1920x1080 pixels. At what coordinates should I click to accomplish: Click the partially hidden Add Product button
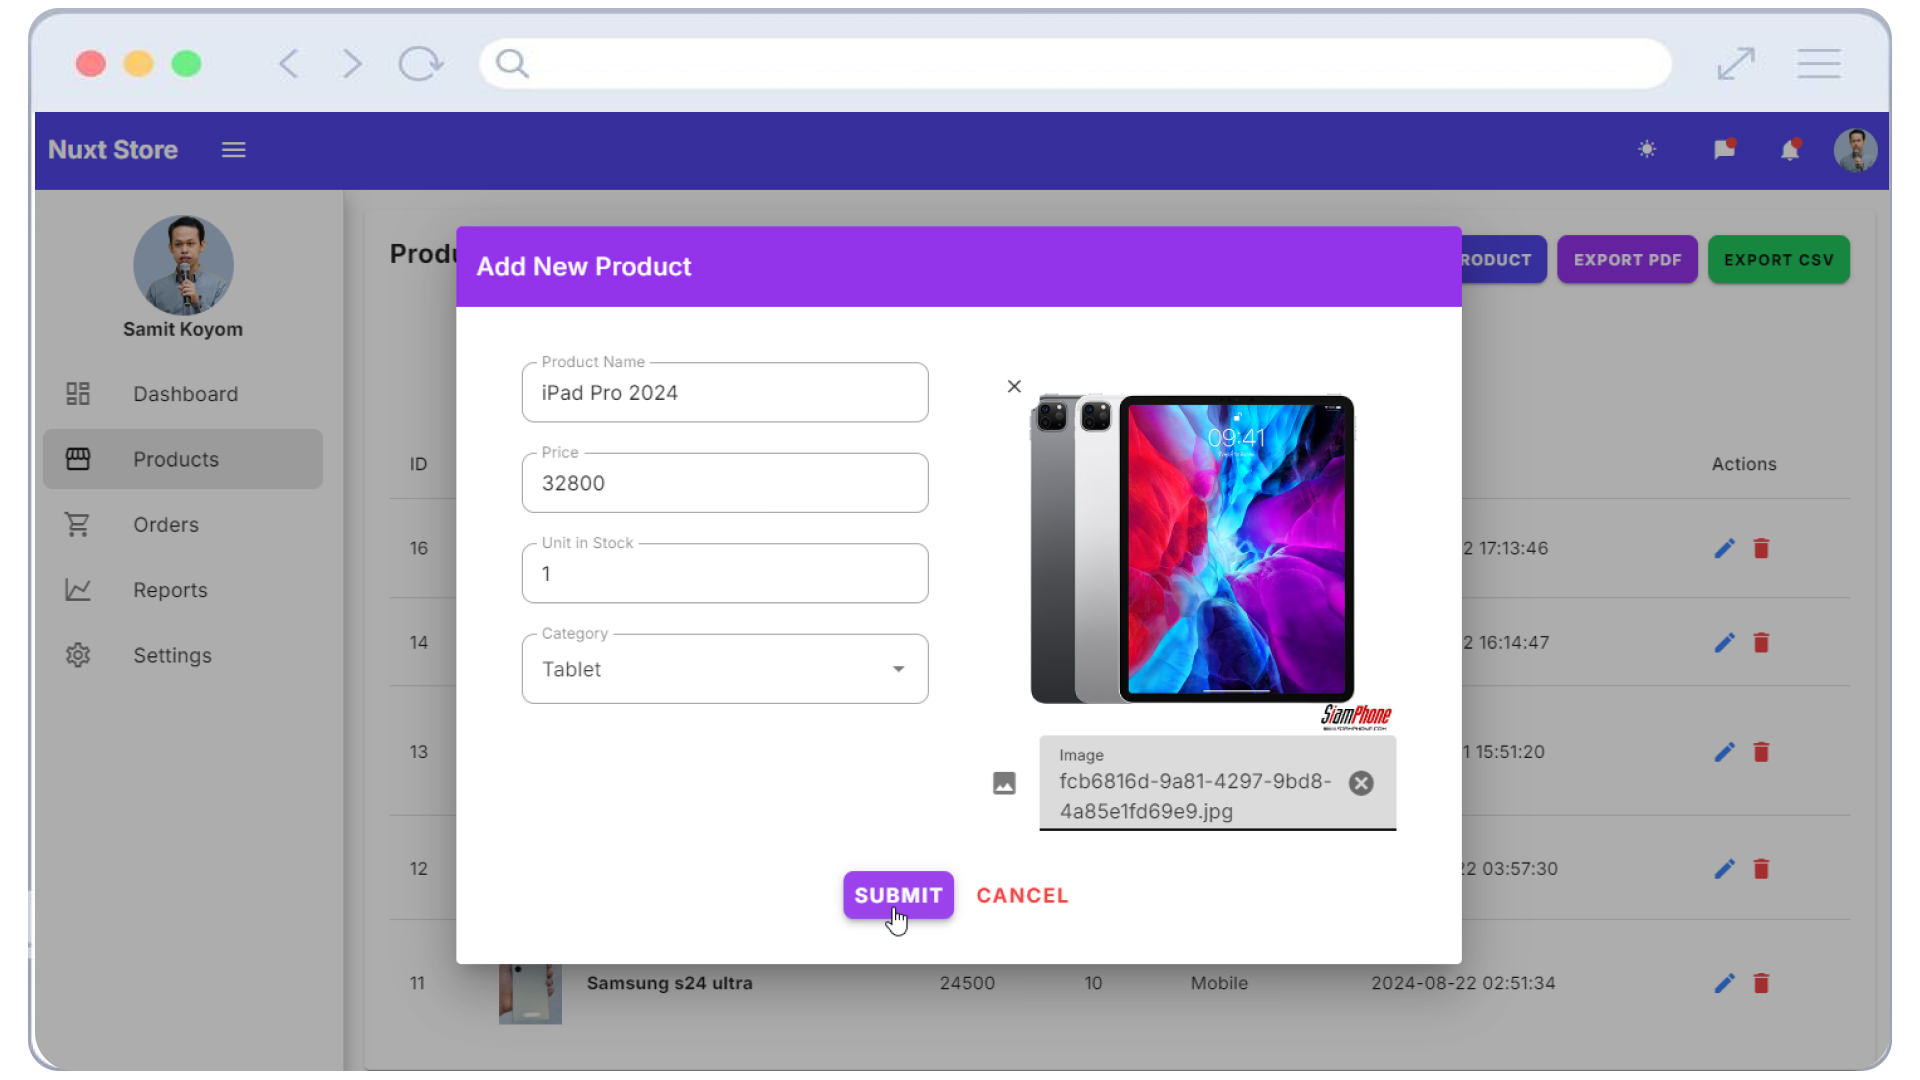(1503, 260)
